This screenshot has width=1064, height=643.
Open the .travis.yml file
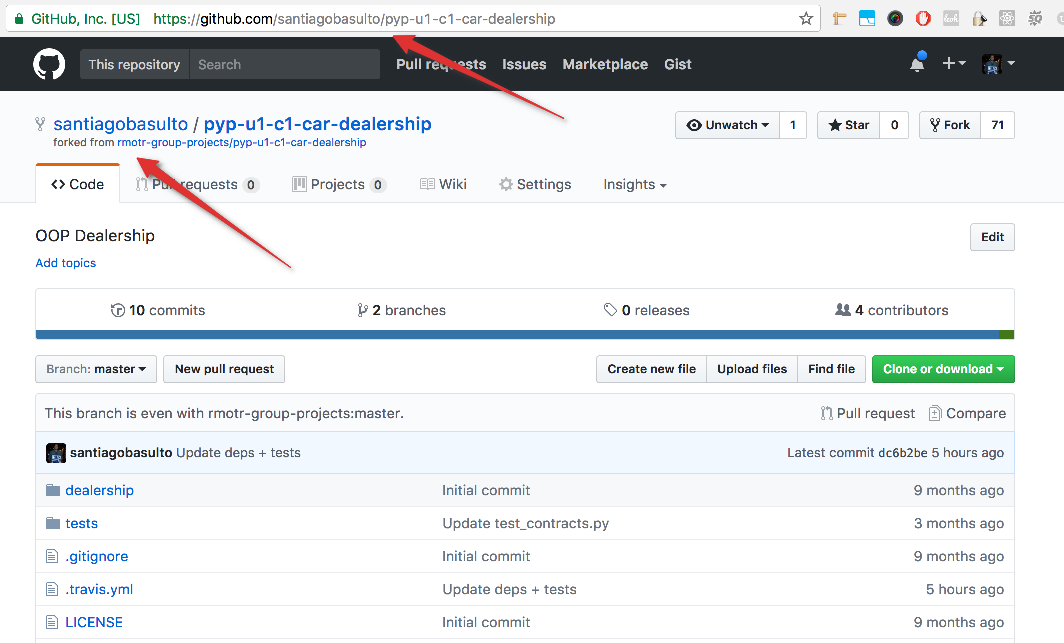(99, 589)
